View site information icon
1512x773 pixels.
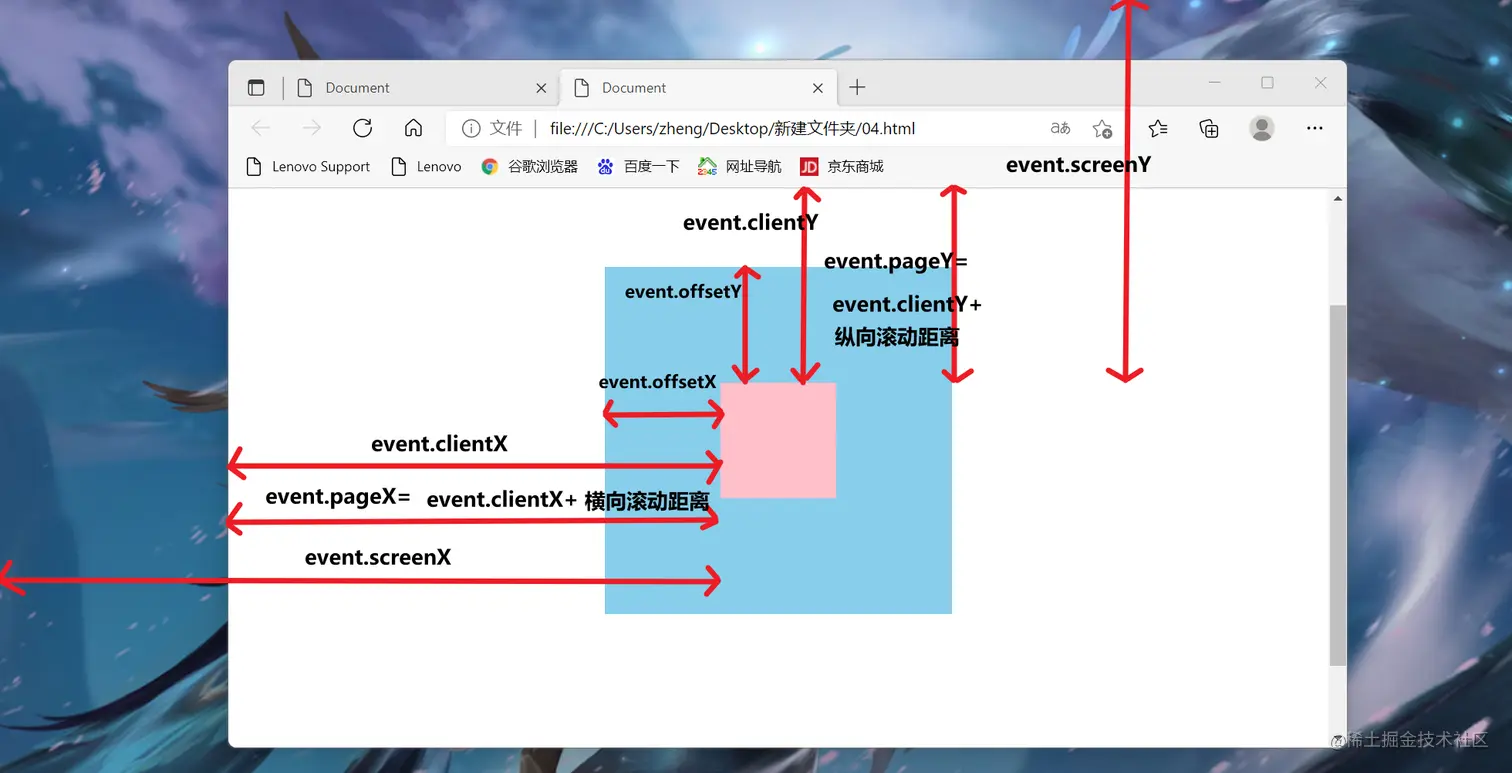[x=470, y=128]
